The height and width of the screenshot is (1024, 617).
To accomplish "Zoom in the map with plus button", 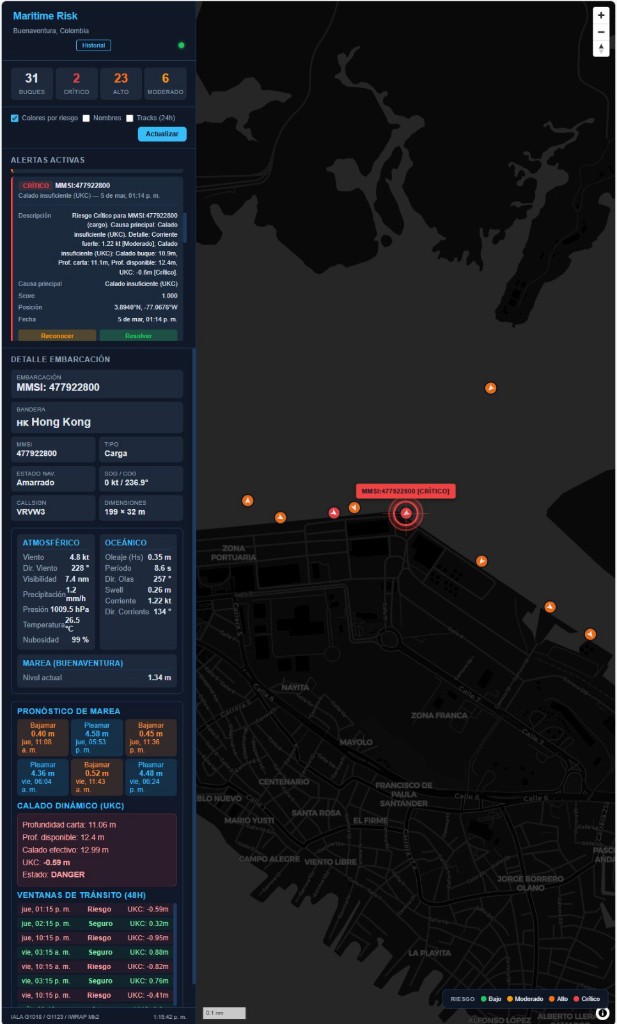I will pos(601,15).
